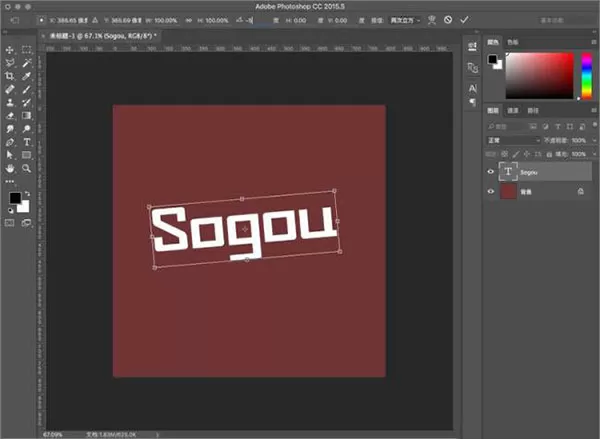Screen dimensions: 600x439
Task: Hide the Sogou text layer
Action: point(491,171)
